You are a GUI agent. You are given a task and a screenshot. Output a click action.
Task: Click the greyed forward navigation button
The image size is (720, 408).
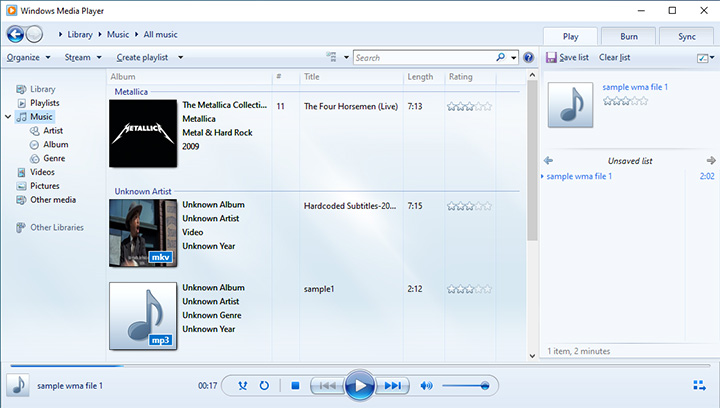[x=34, y=34]
